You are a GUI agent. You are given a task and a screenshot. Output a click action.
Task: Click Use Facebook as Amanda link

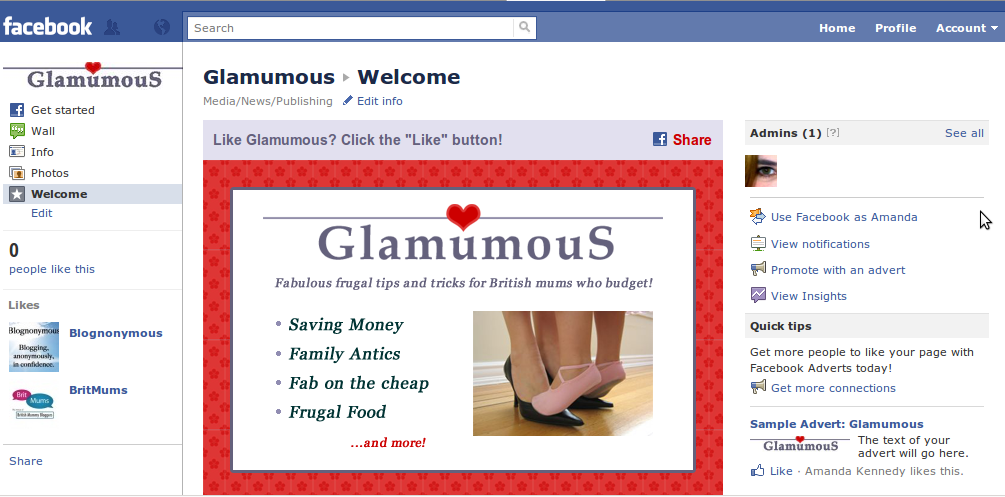tap(843, 217)
